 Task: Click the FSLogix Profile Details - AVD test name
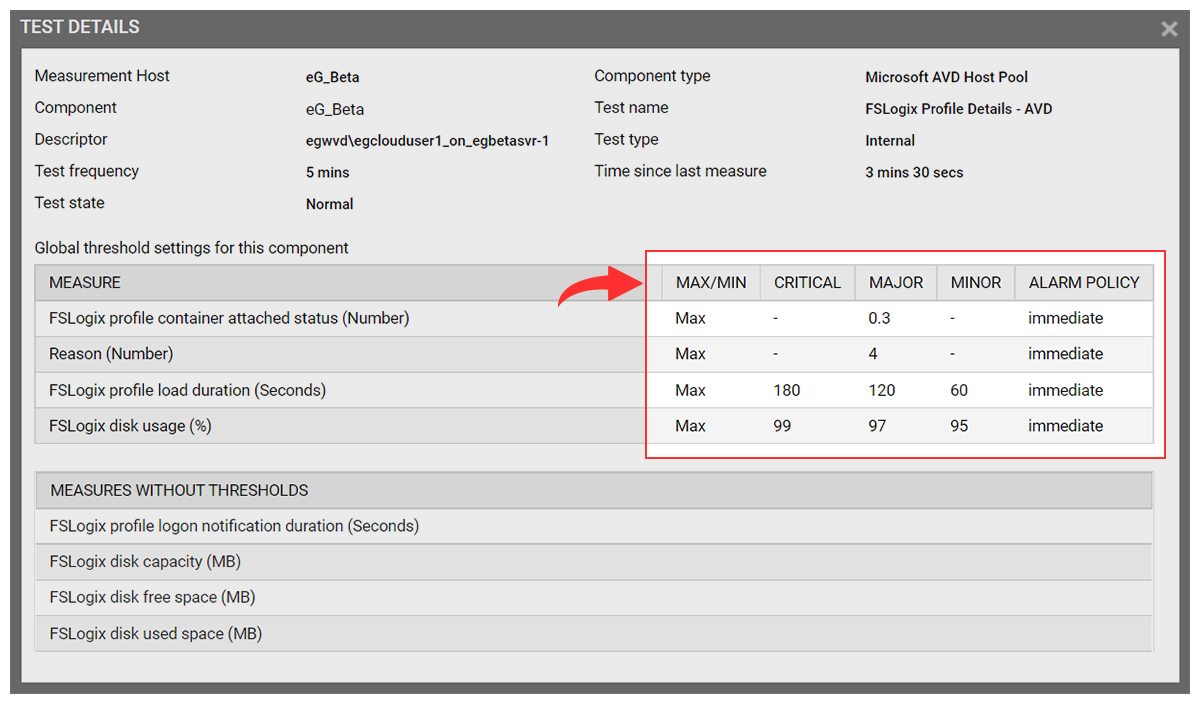(958, 109)
